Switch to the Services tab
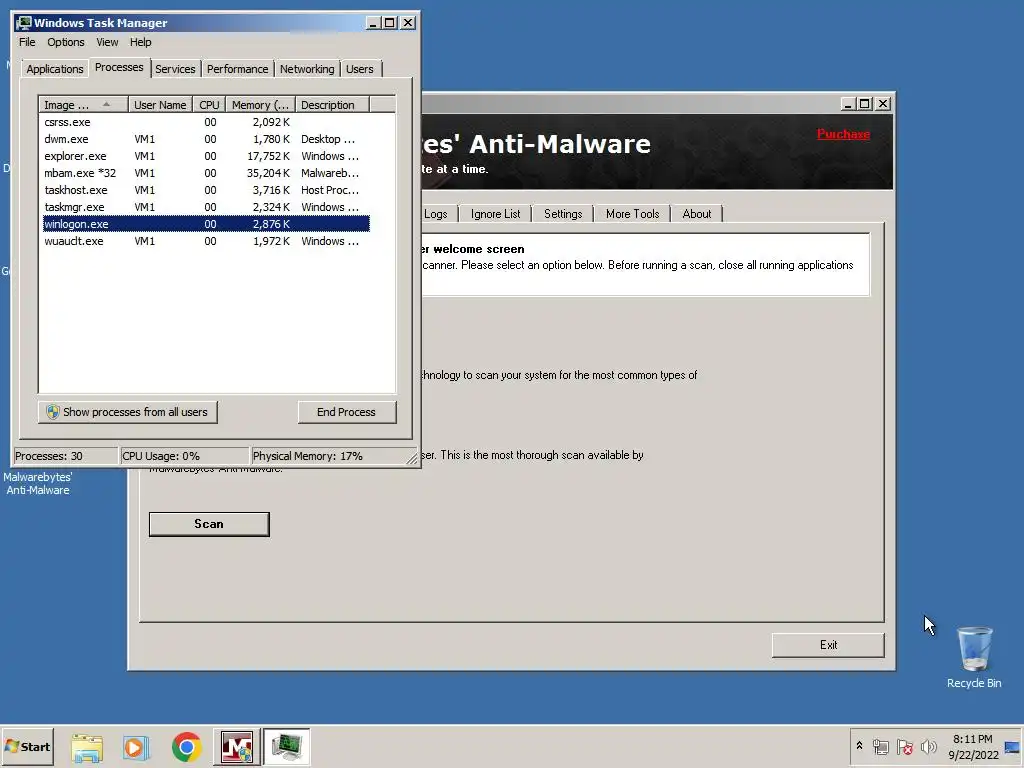Screen dimensions: 1024x768 (175, 69)
